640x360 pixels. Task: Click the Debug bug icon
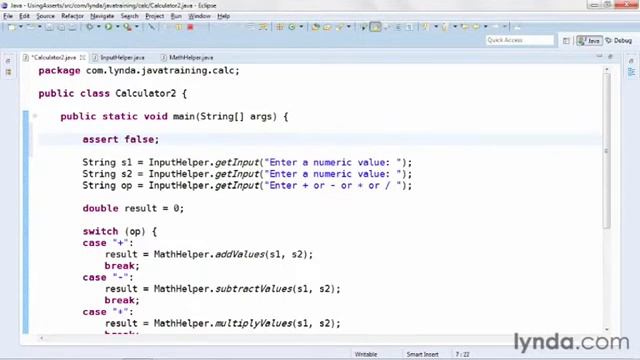[89, 27]
